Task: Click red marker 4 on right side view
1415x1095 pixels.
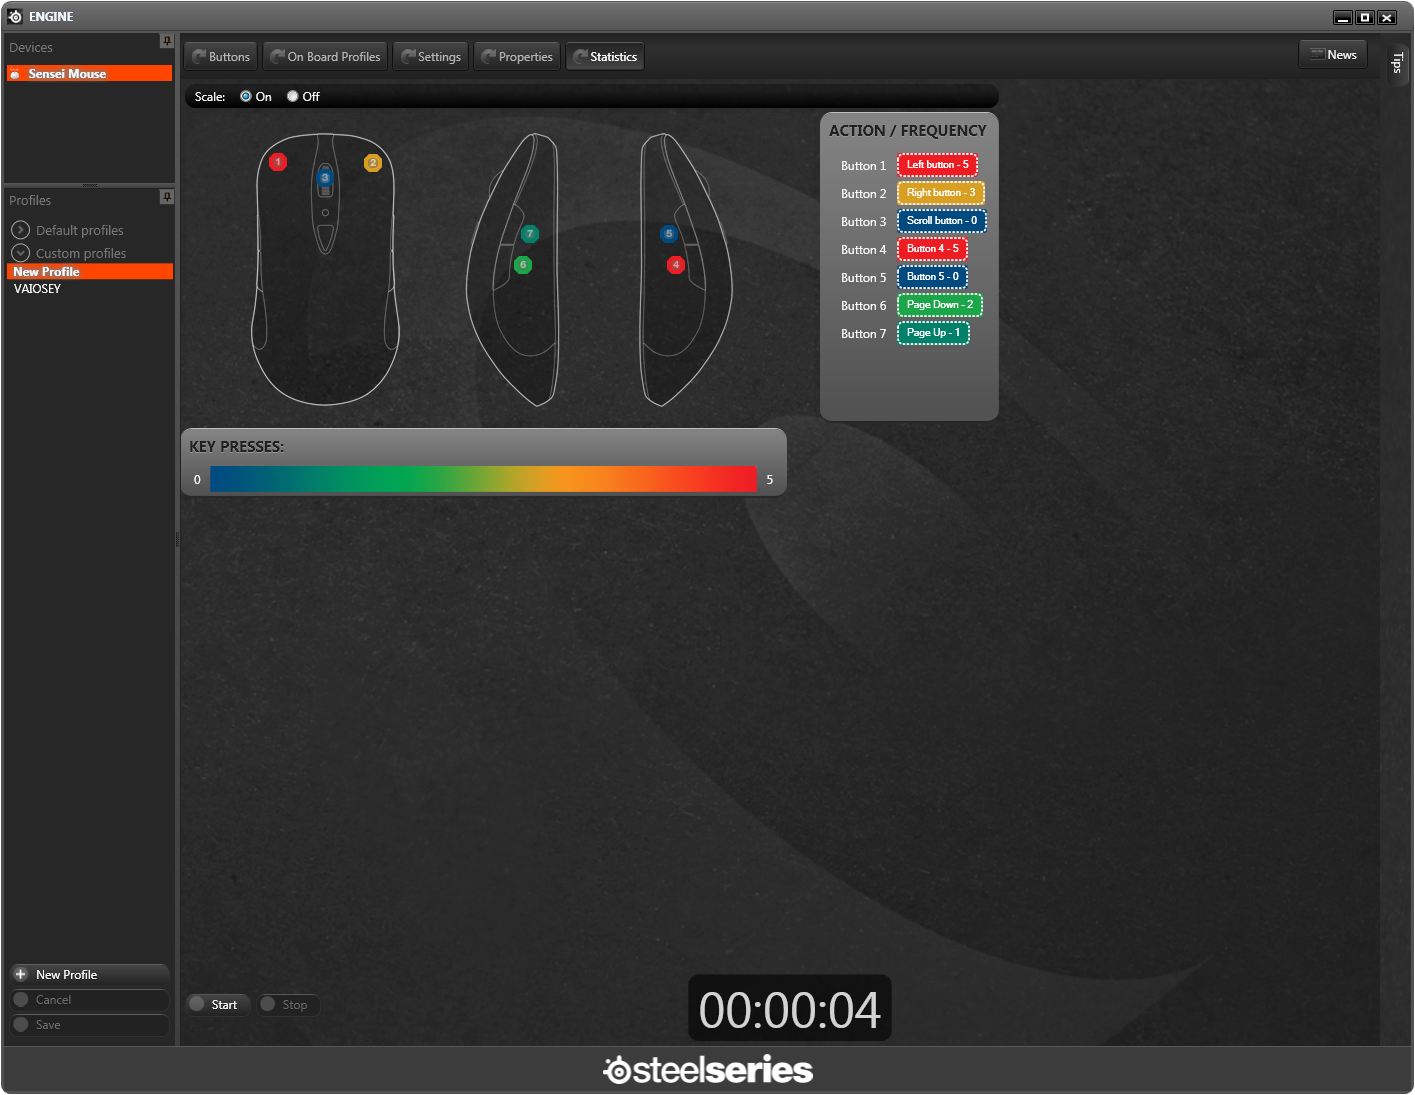Action: click(x=676, y=265)
